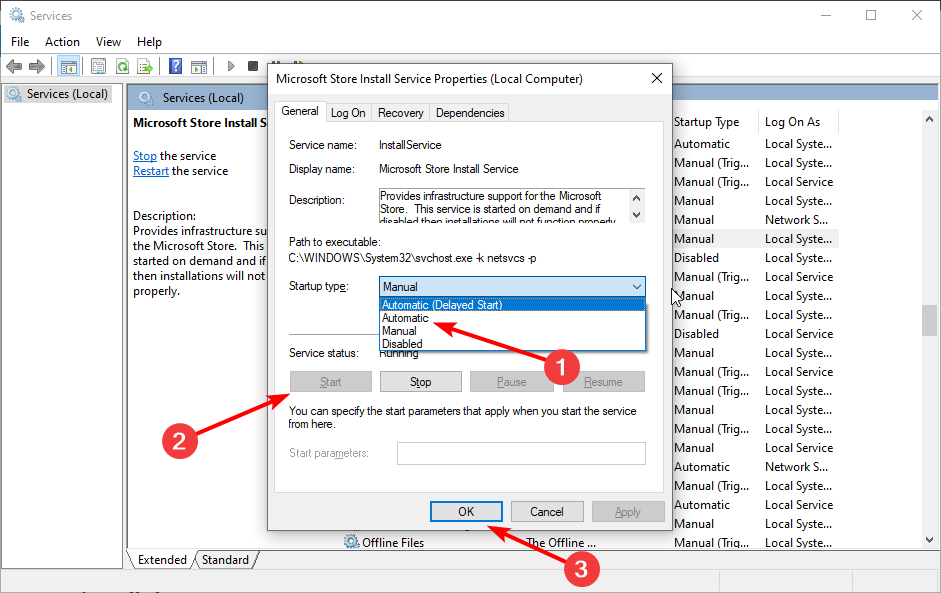Open the Help menu
941x593 pixels.
point(149,42)
